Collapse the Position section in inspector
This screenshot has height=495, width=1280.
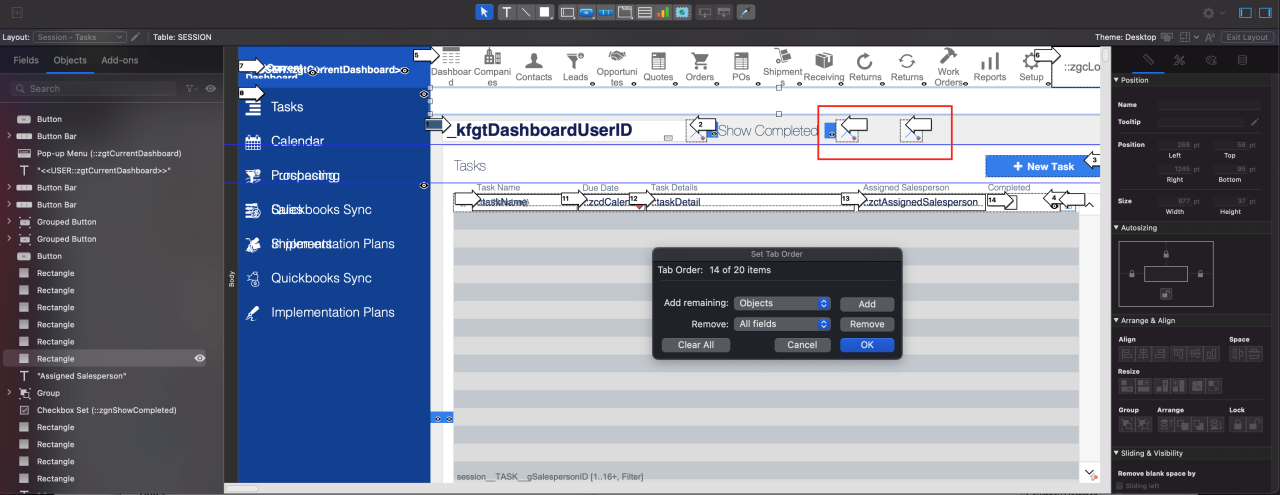pyautogui.click(x=1117, y=80)
